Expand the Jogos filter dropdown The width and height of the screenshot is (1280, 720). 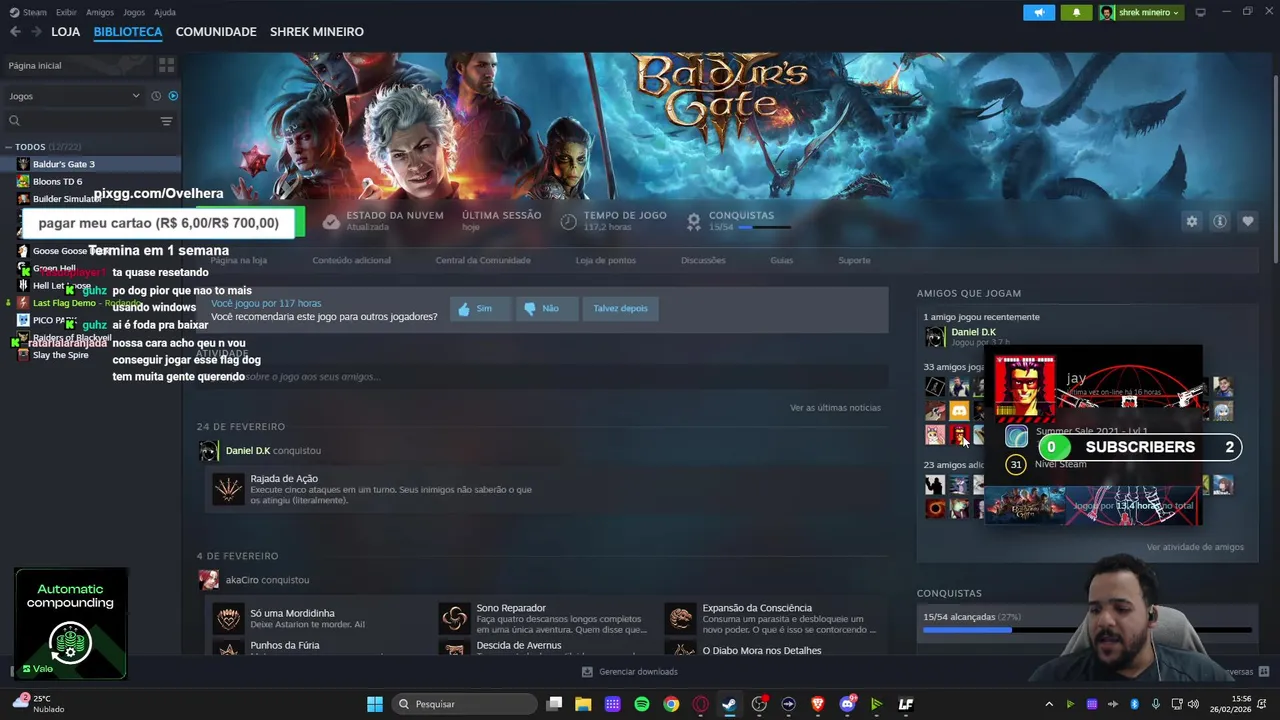pyautogui.click(x=75, y=96)
